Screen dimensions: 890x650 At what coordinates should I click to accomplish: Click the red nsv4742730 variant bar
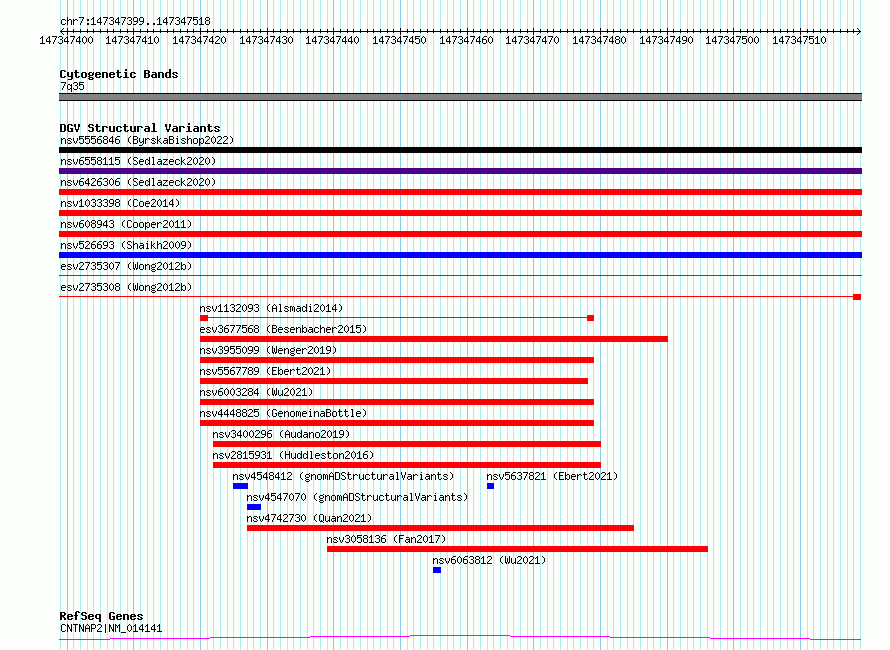pyautogui.click(x=440, y=528)
